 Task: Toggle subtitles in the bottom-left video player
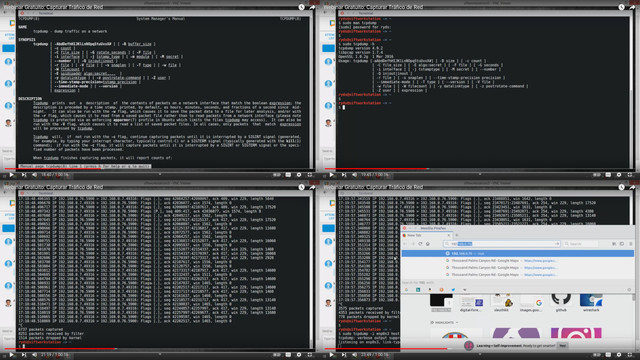[x=288, y=355]
